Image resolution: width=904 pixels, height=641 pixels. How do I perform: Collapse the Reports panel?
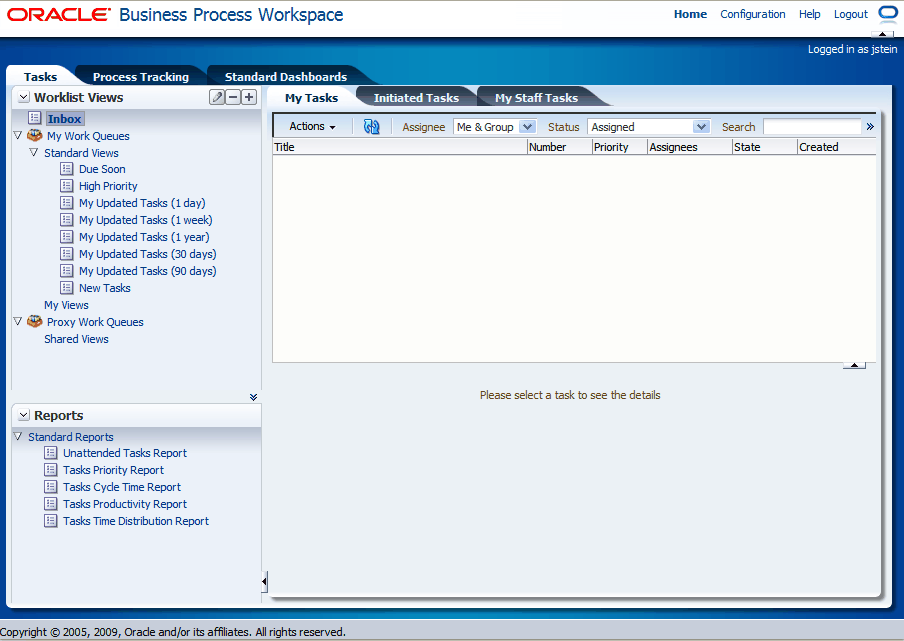(24, 415)
